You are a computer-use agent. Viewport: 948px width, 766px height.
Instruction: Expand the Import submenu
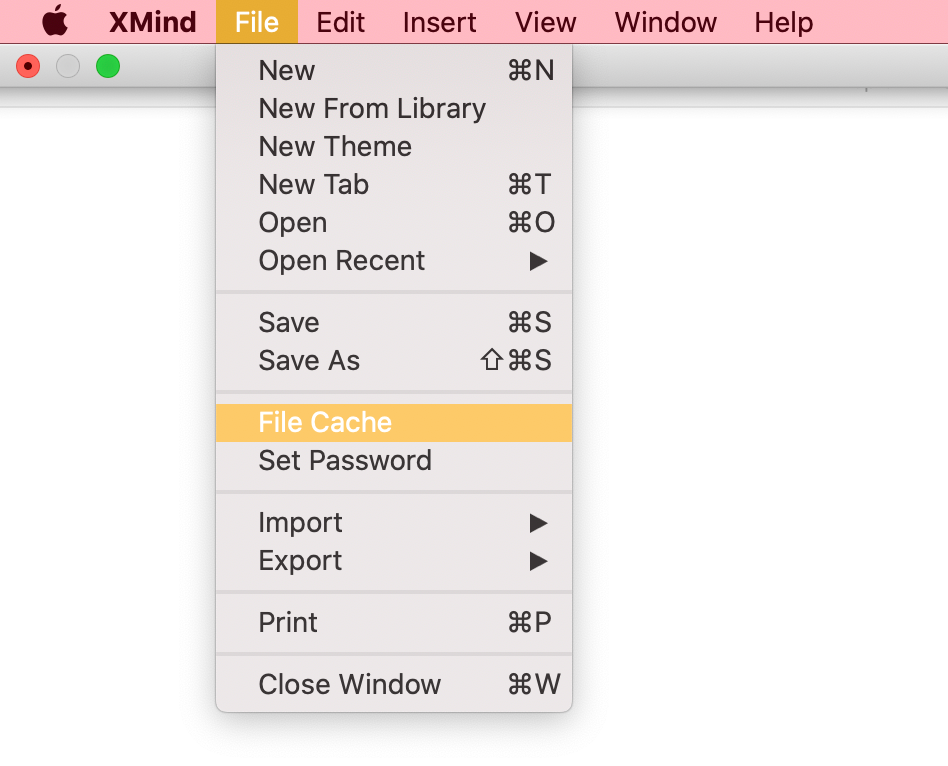[394, 522]
